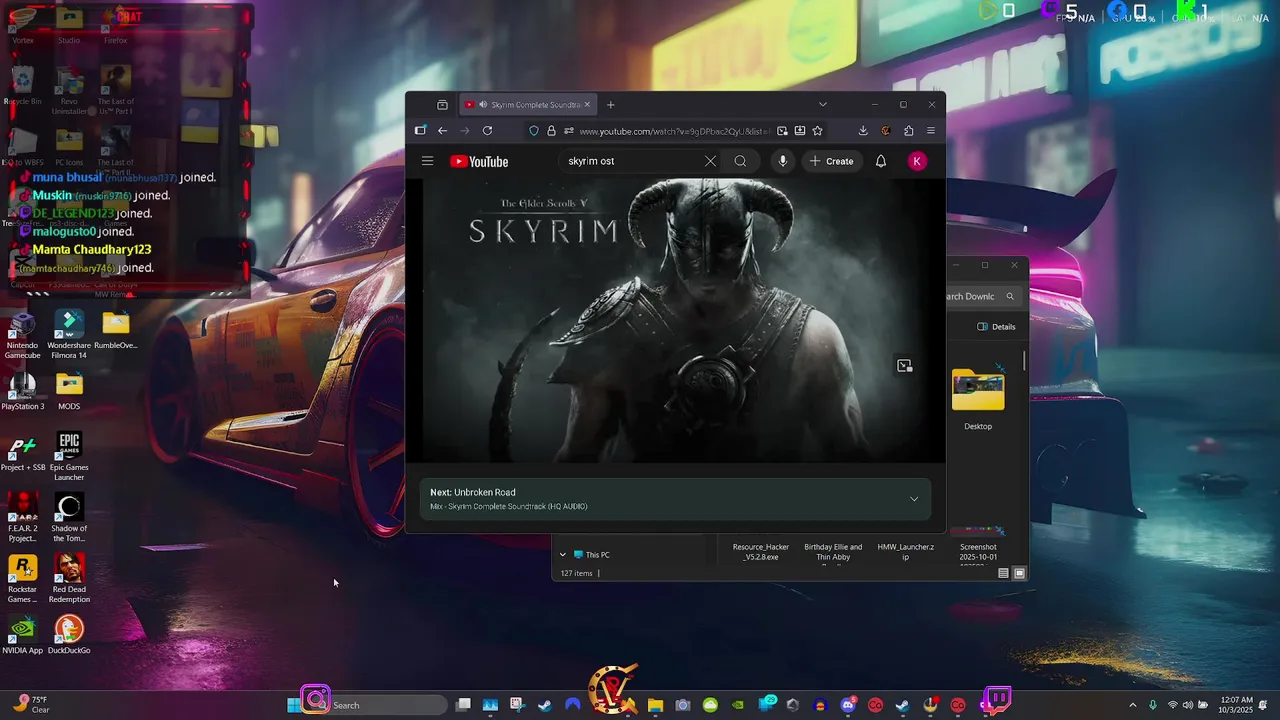
Task: Launch Epic Games Launcher
Action: 69,458
